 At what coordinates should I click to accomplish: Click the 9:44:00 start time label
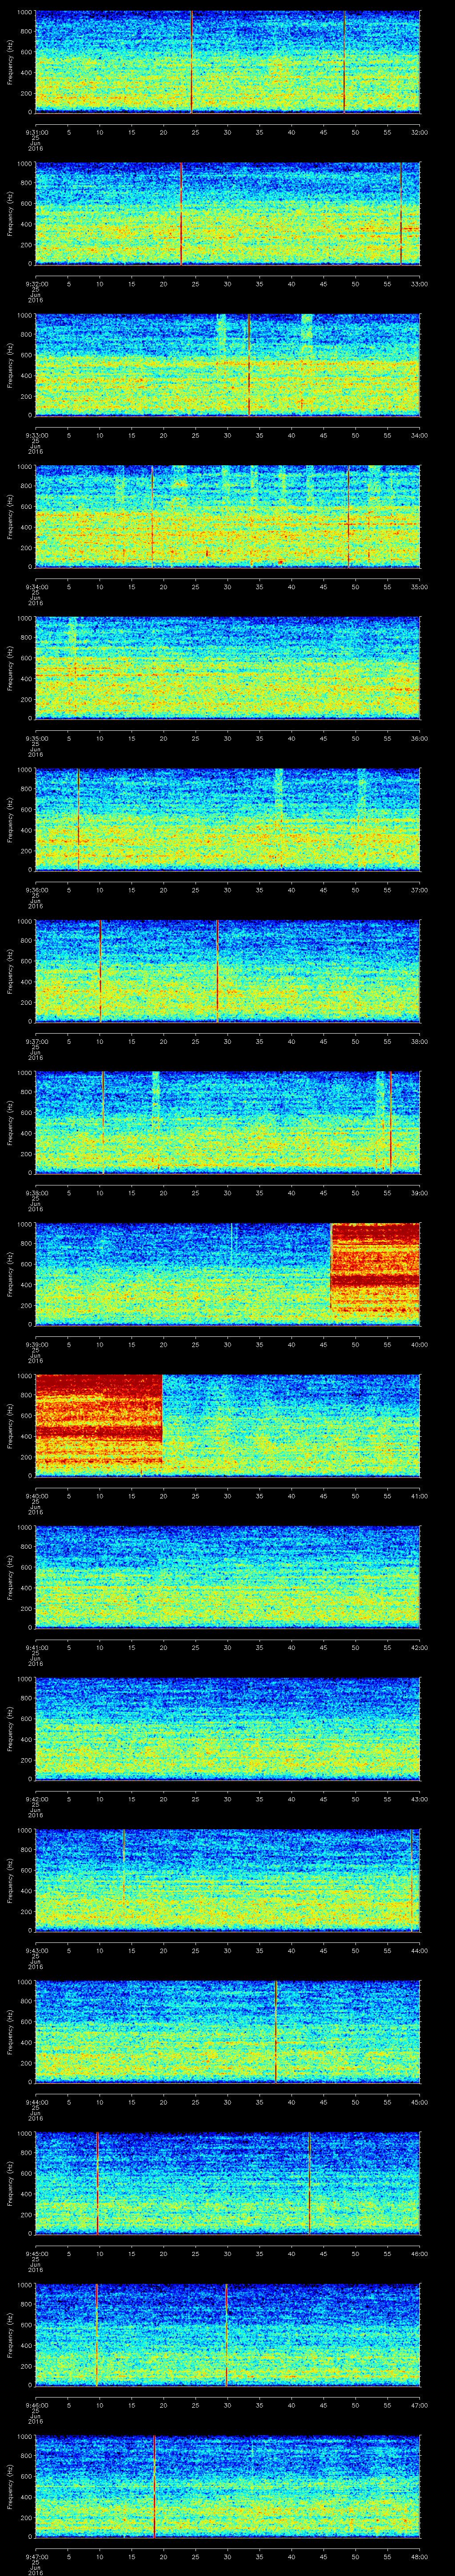click(36, 2102)
